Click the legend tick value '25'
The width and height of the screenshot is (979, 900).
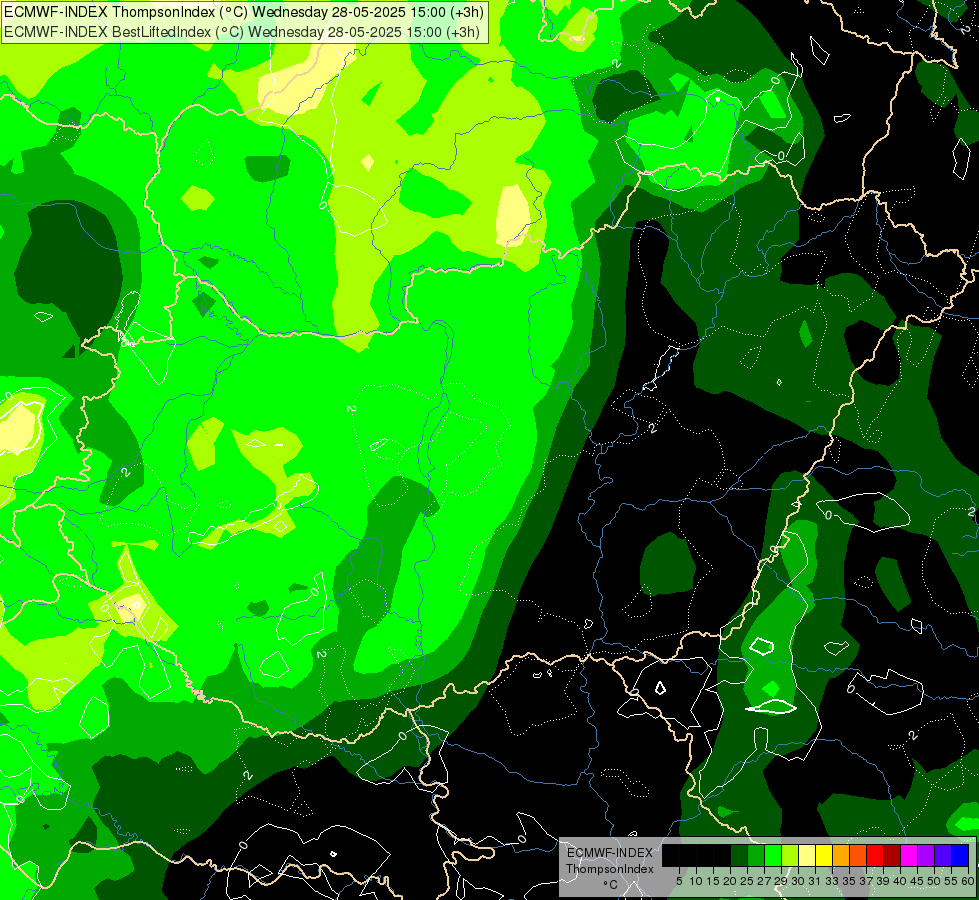[x=747, y=881]
